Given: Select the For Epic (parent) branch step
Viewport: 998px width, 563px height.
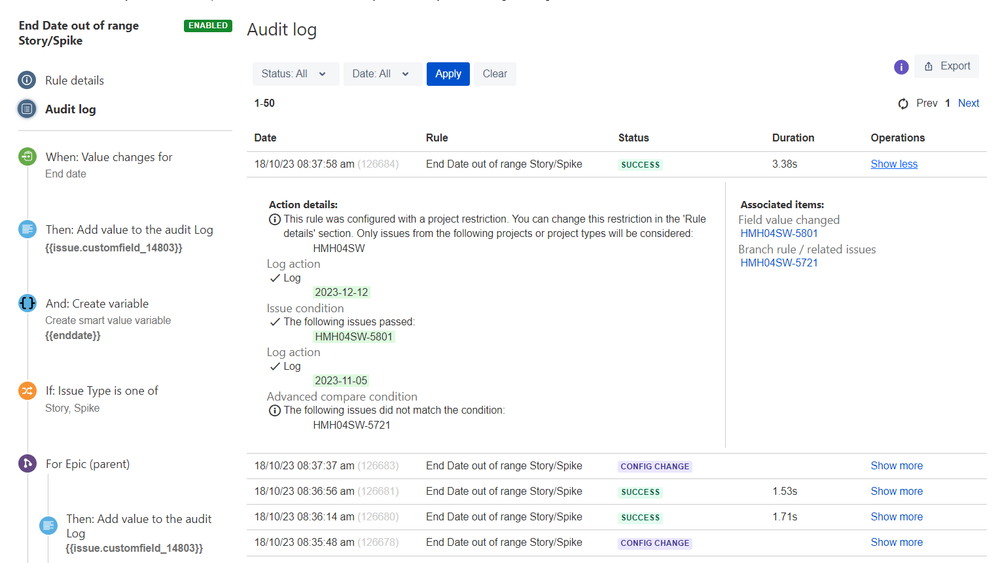Looking at the screenshot, I should point(87,464).
